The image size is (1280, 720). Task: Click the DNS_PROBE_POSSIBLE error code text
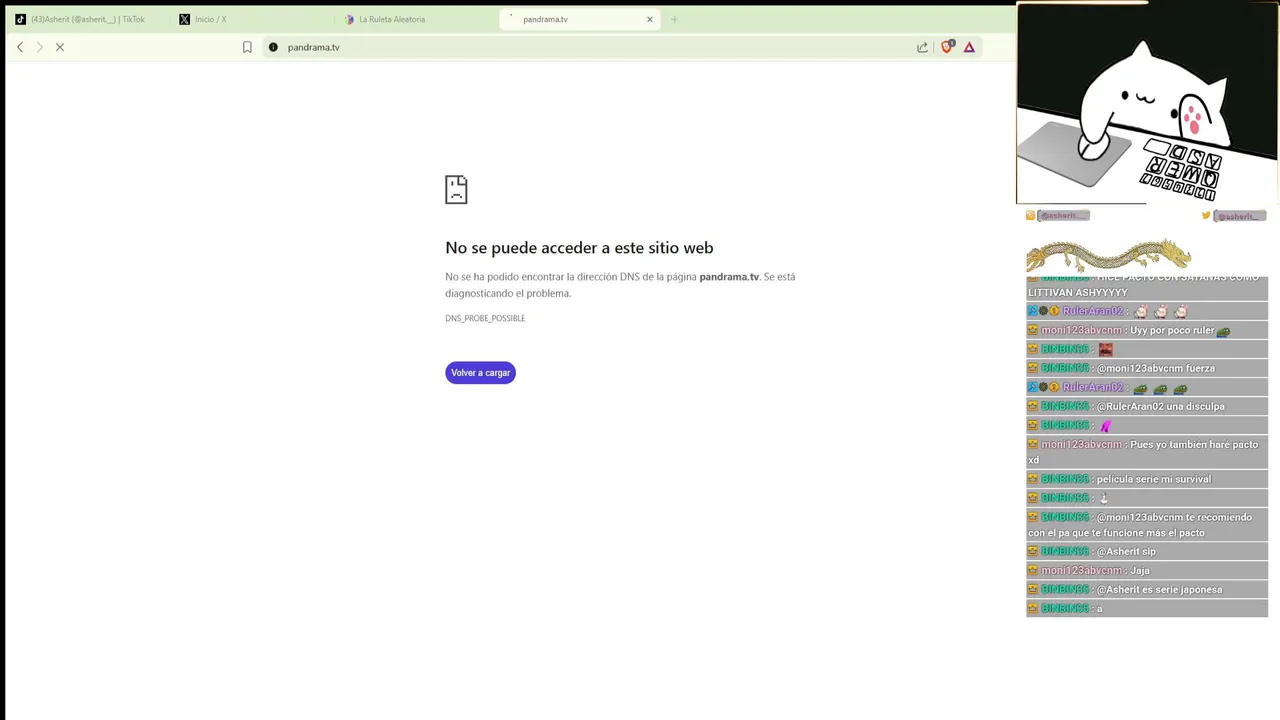tap(485, 318)
